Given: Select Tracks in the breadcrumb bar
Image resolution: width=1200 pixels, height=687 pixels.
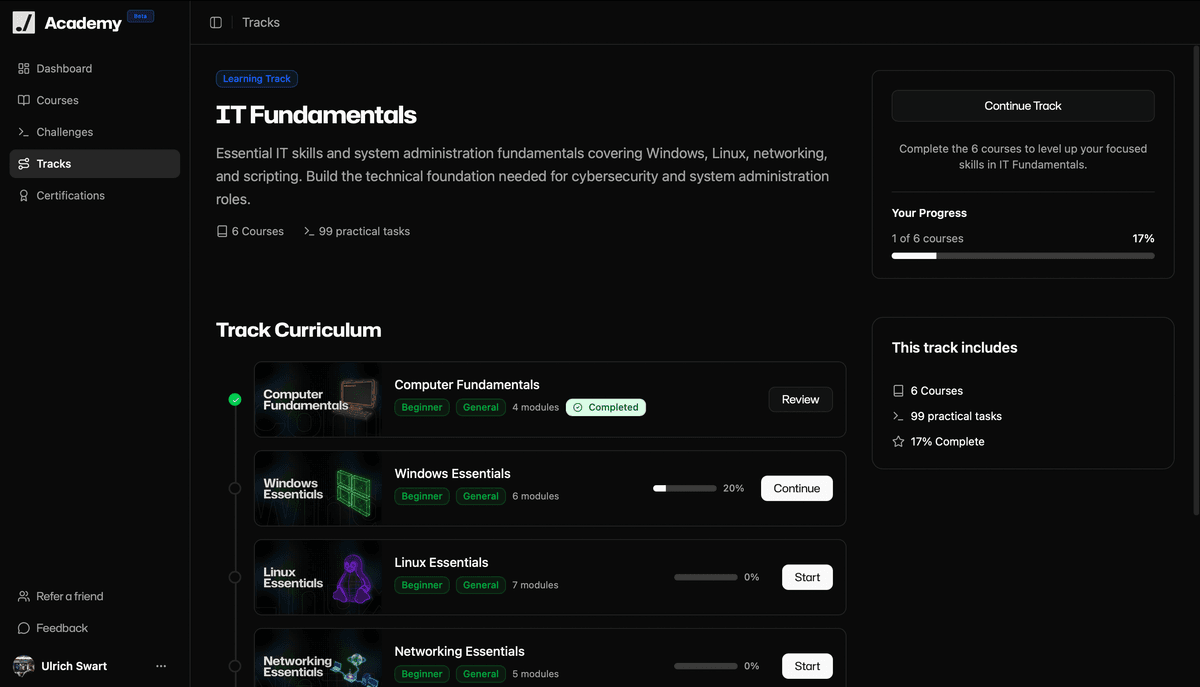Looking at the screenshot, I should pos(260,22).
